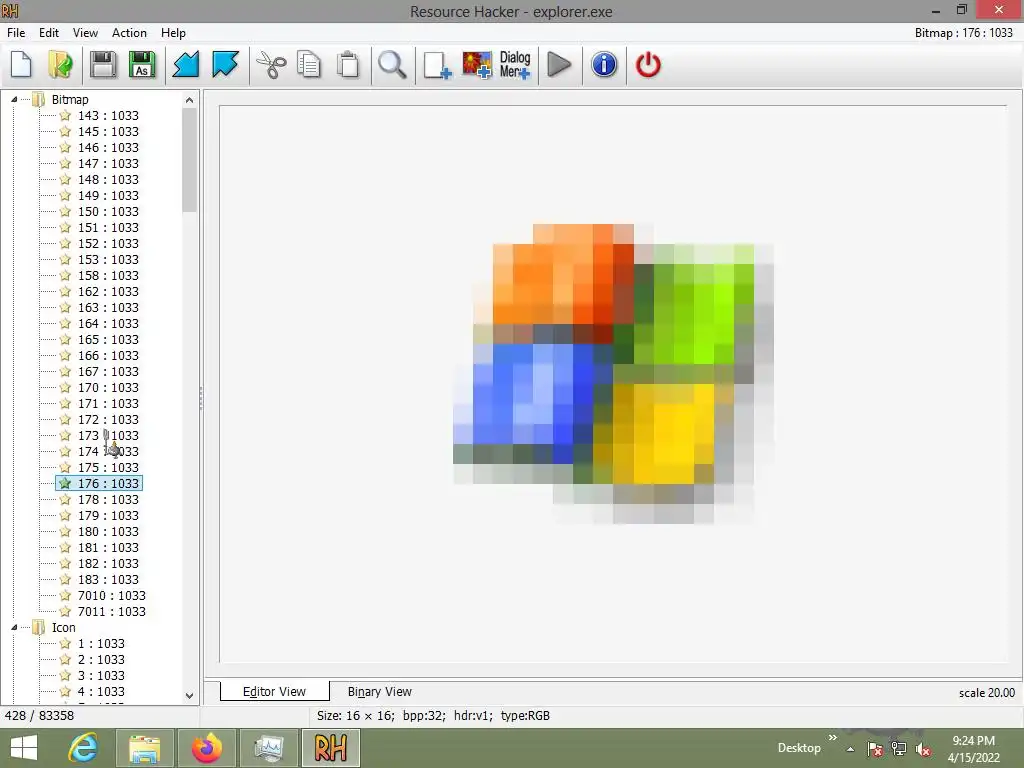Click the Resource Hacker taskbar button
This screenshot has height=768, width=1024.
(330, 748)
